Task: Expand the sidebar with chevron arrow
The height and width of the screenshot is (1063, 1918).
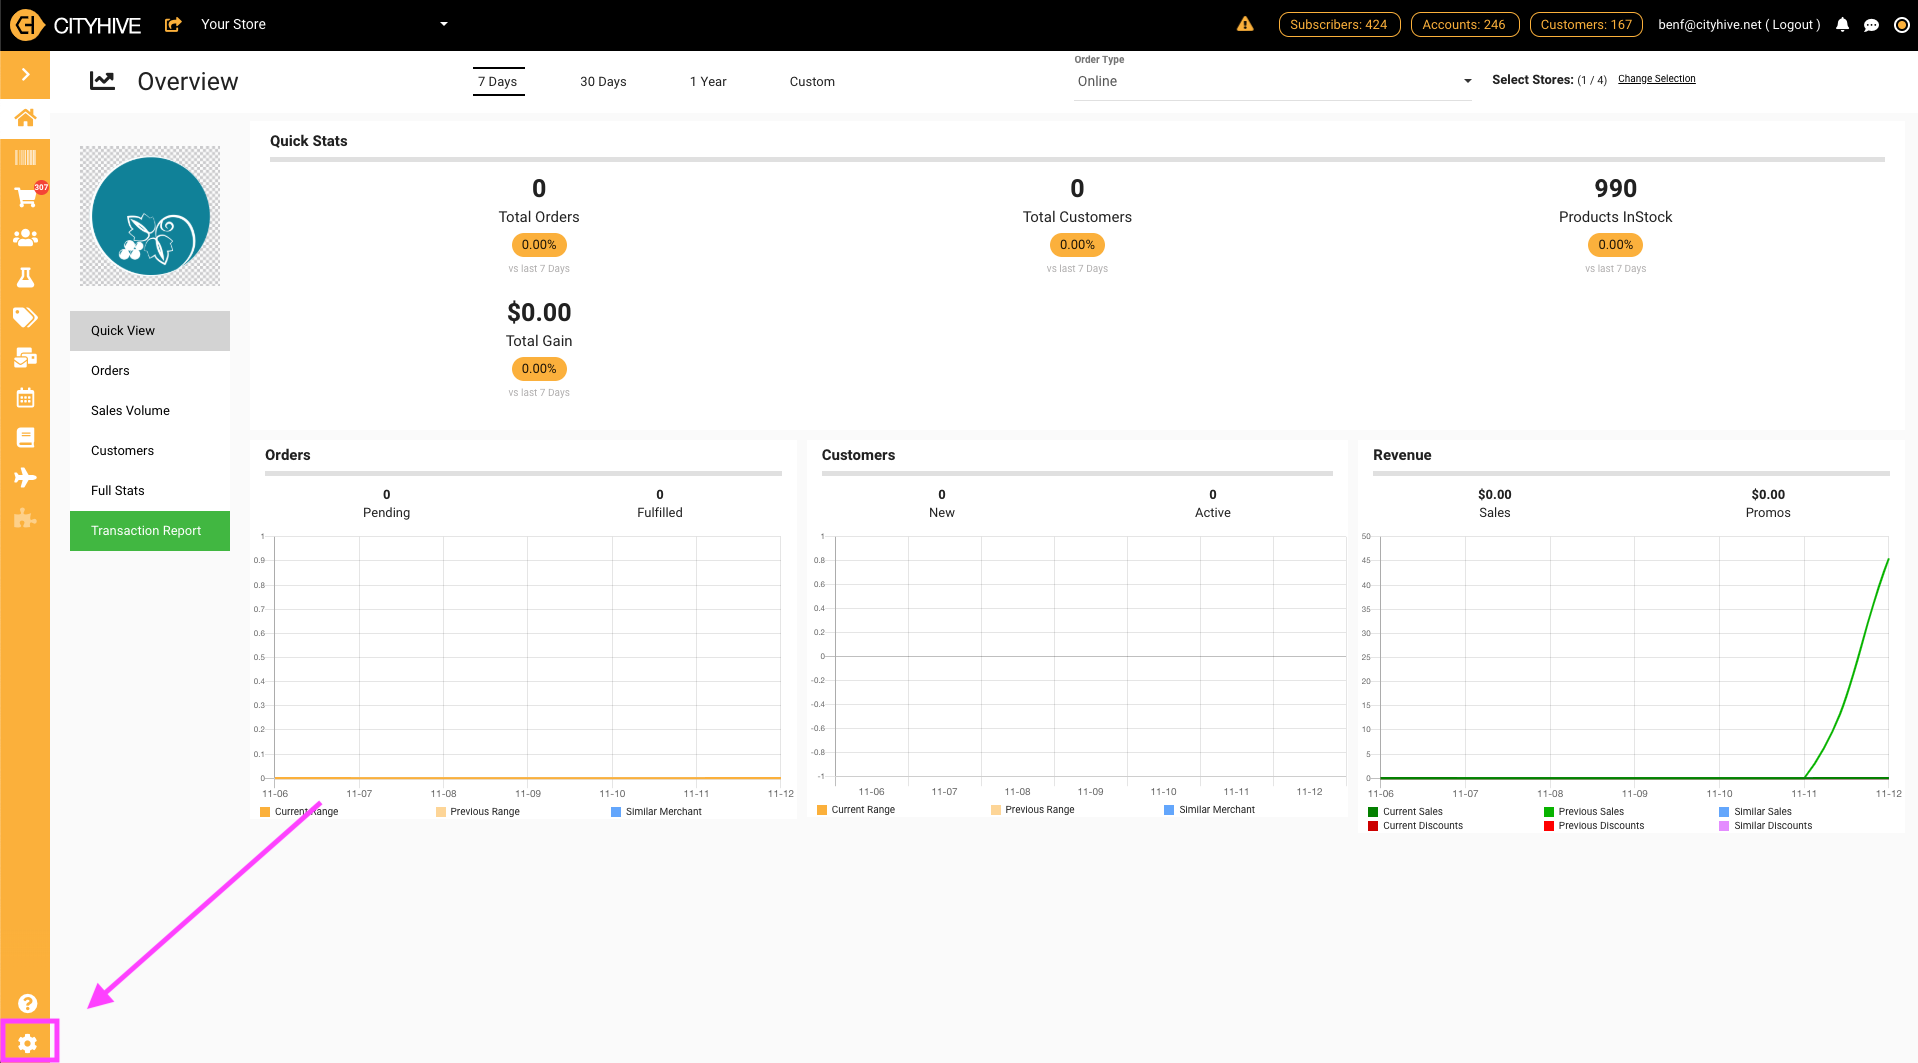Action: (x=25, y=74)
